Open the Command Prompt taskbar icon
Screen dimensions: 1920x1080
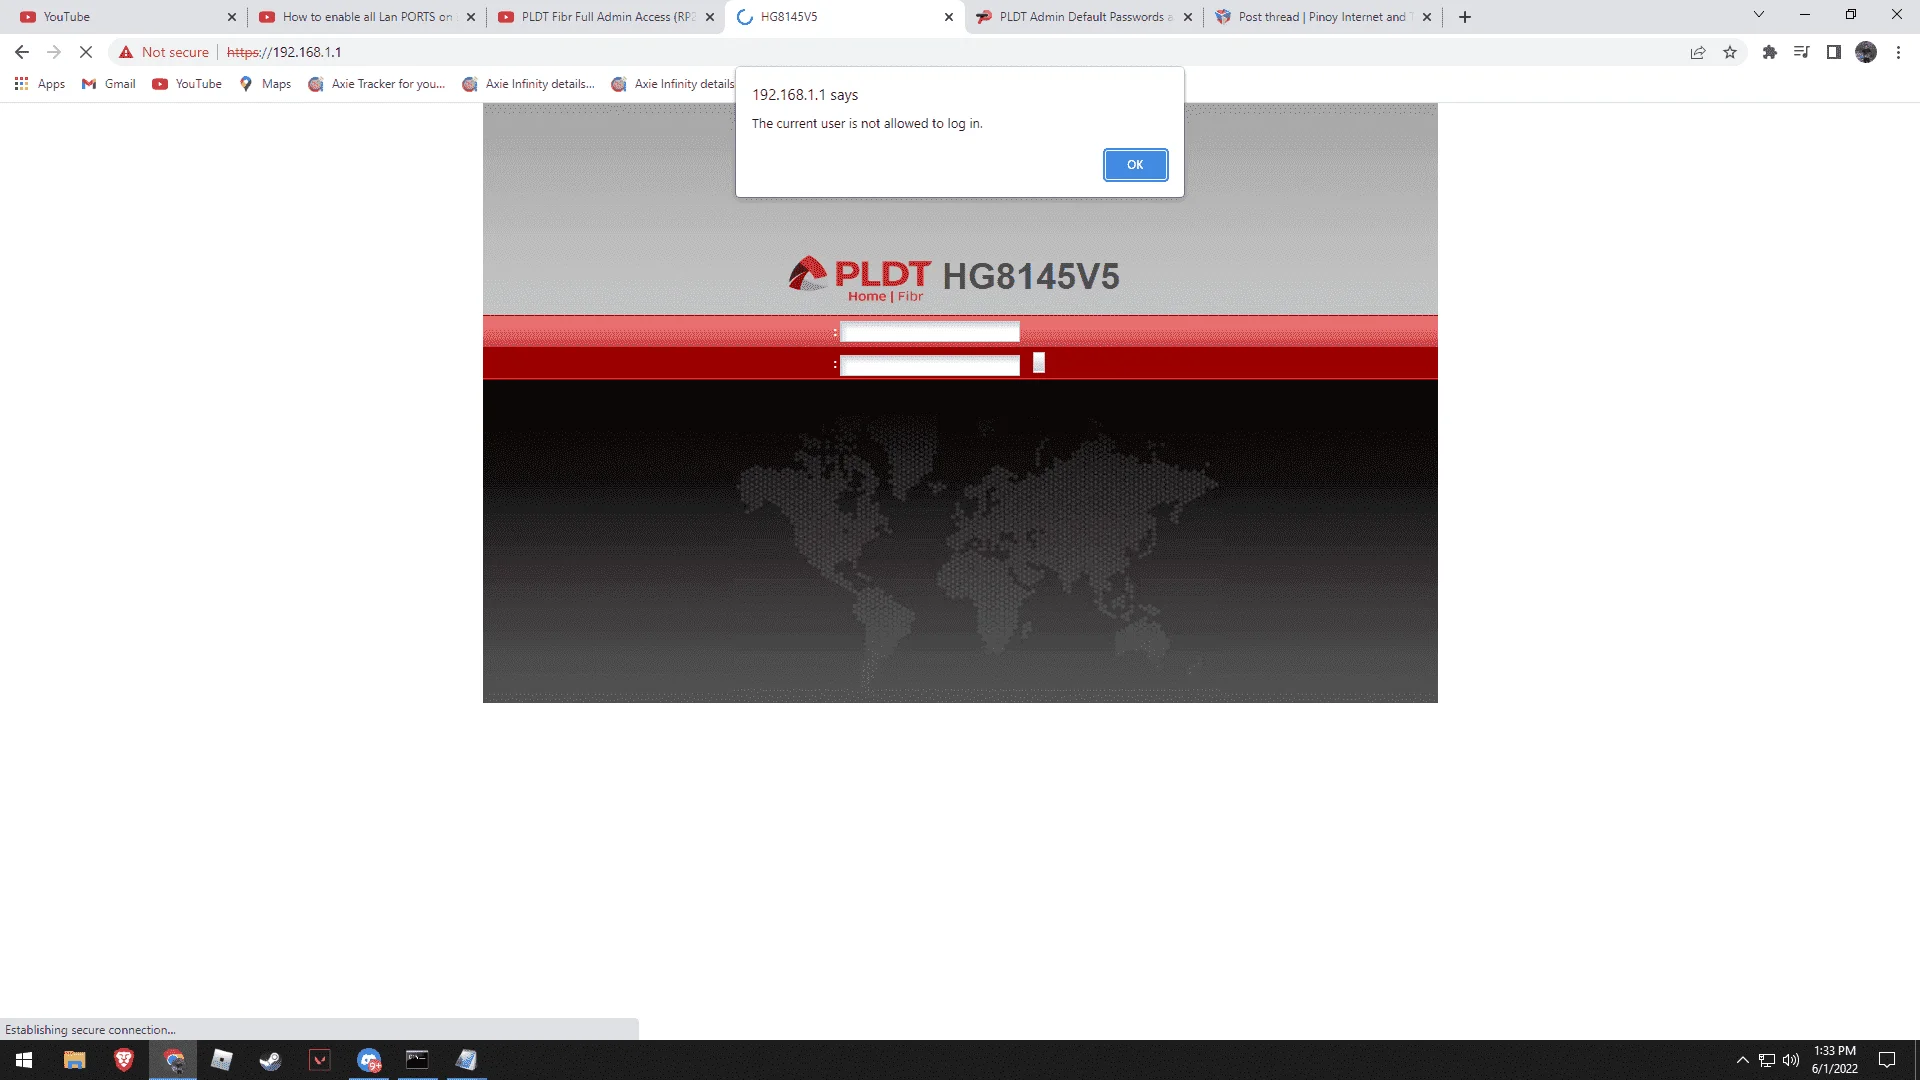[x=418, y=1060]
